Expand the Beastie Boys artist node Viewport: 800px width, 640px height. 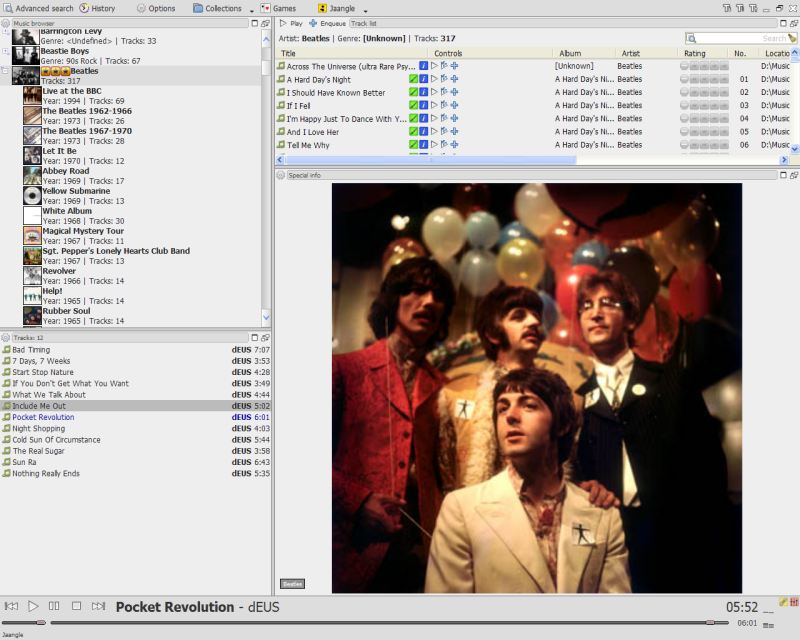(5, 51)
